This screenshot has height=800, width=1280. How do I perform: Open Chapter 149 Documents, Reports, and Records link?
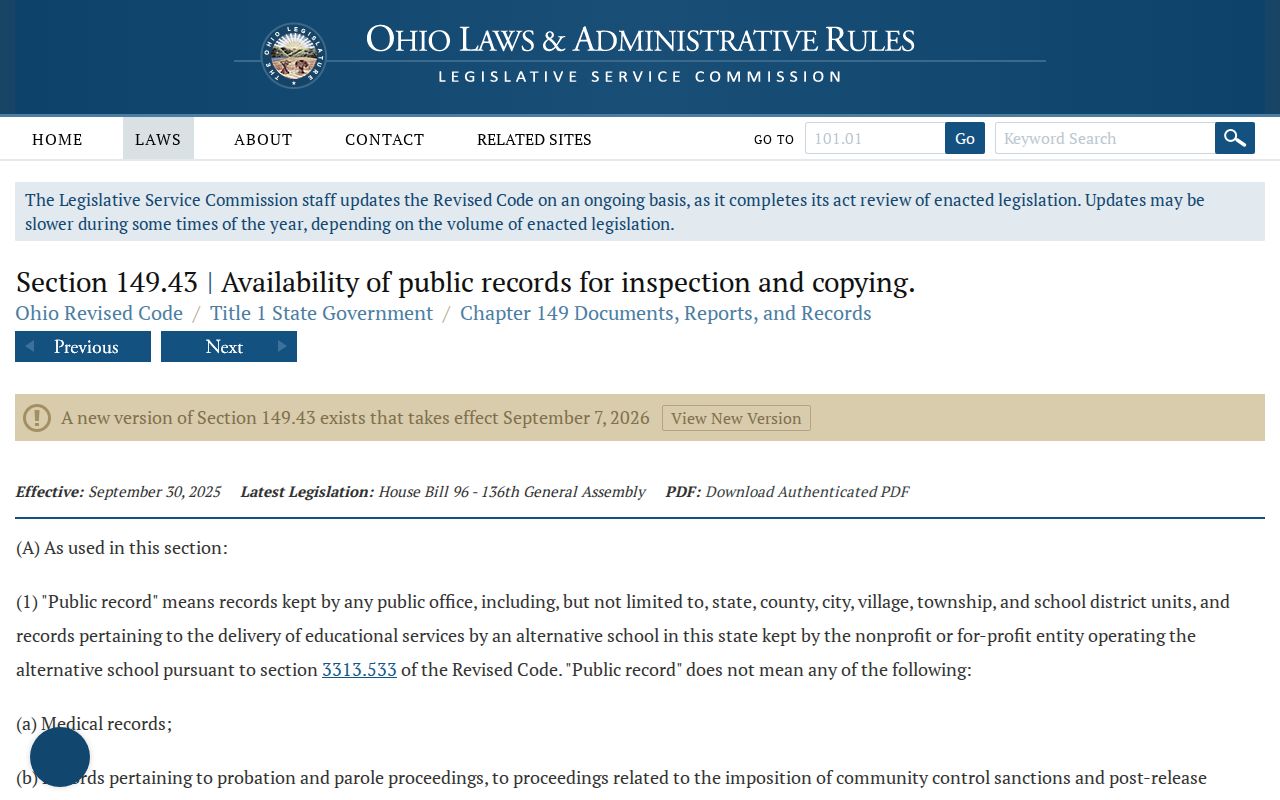665,313
